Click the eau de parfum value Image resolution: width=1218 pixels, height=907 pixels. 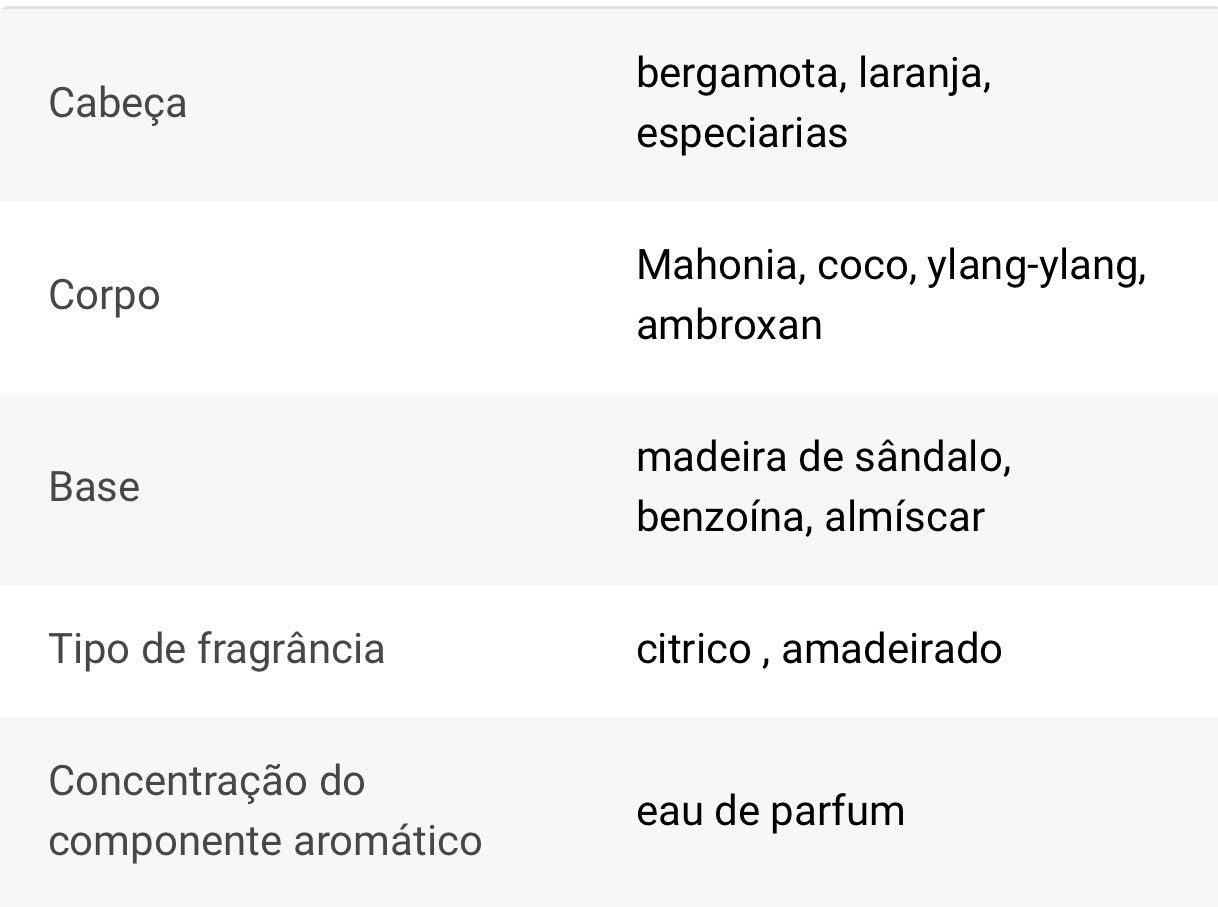770,810
